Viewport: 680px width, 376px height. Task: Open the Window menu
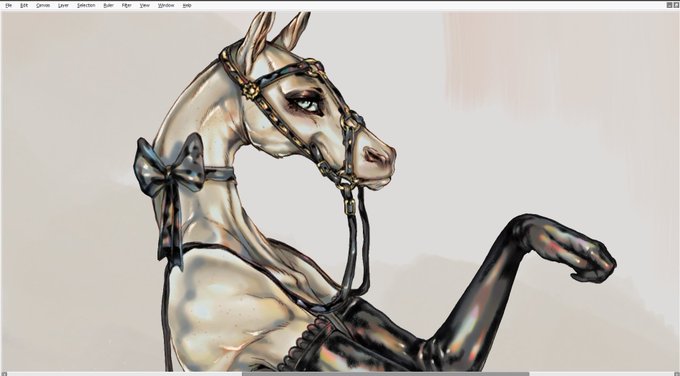pyautogui.click(x=166, y=5)
